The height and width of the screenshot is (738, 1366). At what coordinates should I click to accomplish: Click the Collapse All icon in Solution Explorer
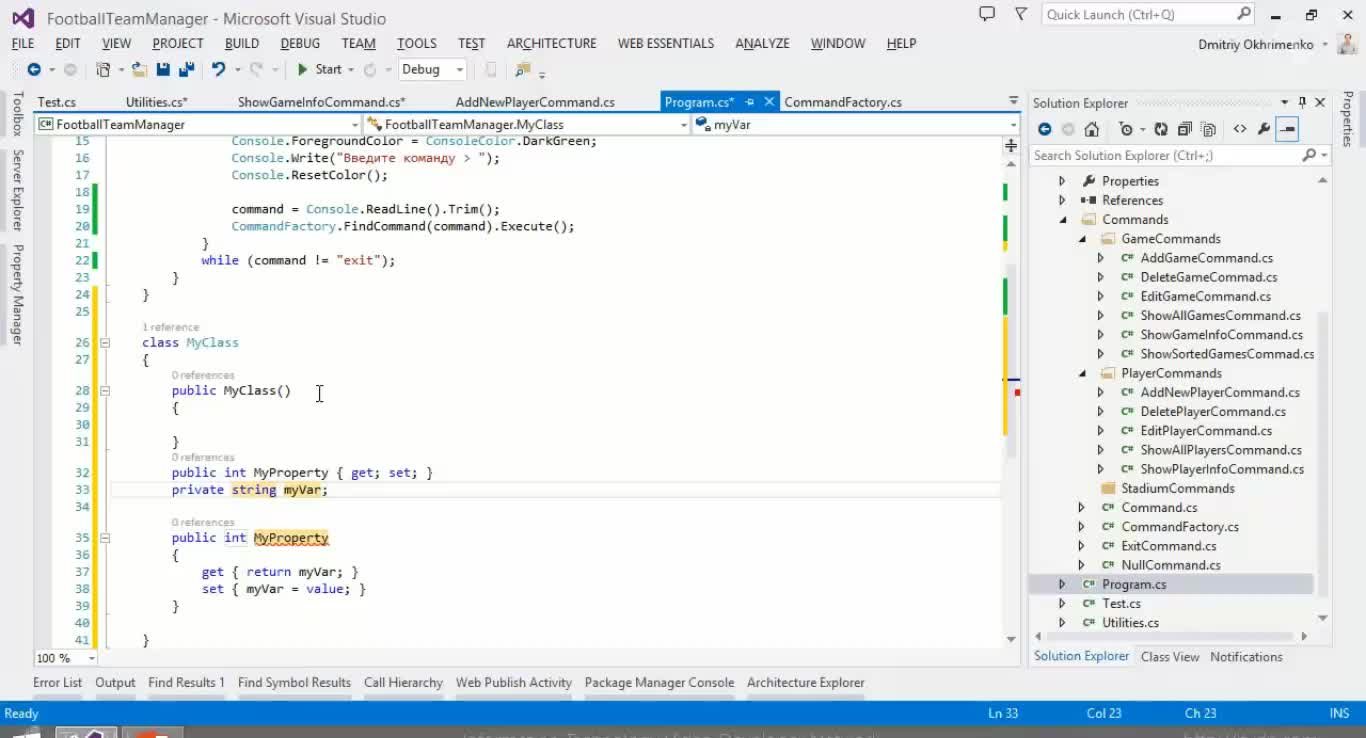pos(1185,129)
